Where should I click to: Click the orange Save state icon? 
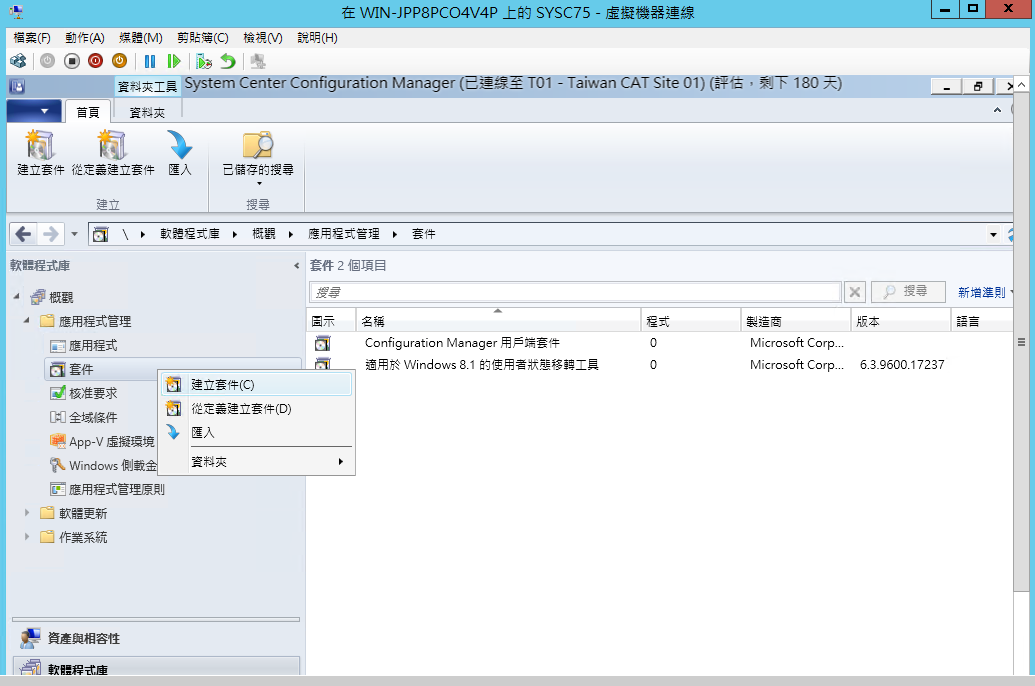tap(119, 61)
